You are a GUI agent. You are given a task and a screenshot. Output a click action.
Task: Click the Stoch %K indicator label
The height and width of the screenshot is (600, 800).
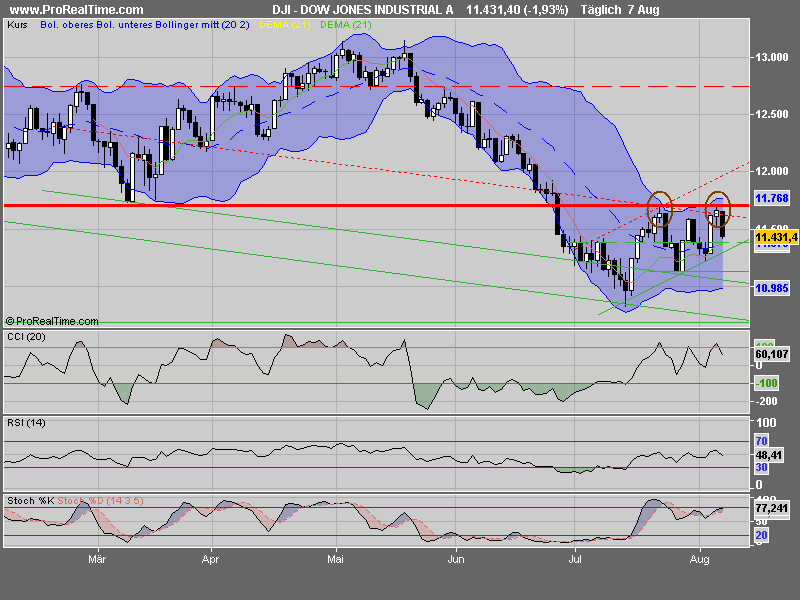coord(31,501)
